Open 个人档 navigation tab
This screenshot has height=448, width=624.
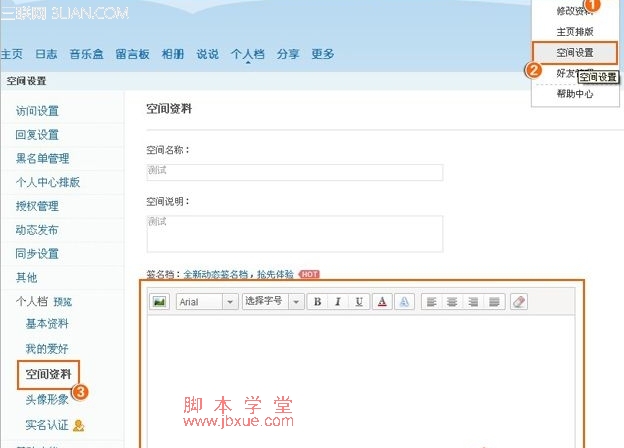coord(248,54)
